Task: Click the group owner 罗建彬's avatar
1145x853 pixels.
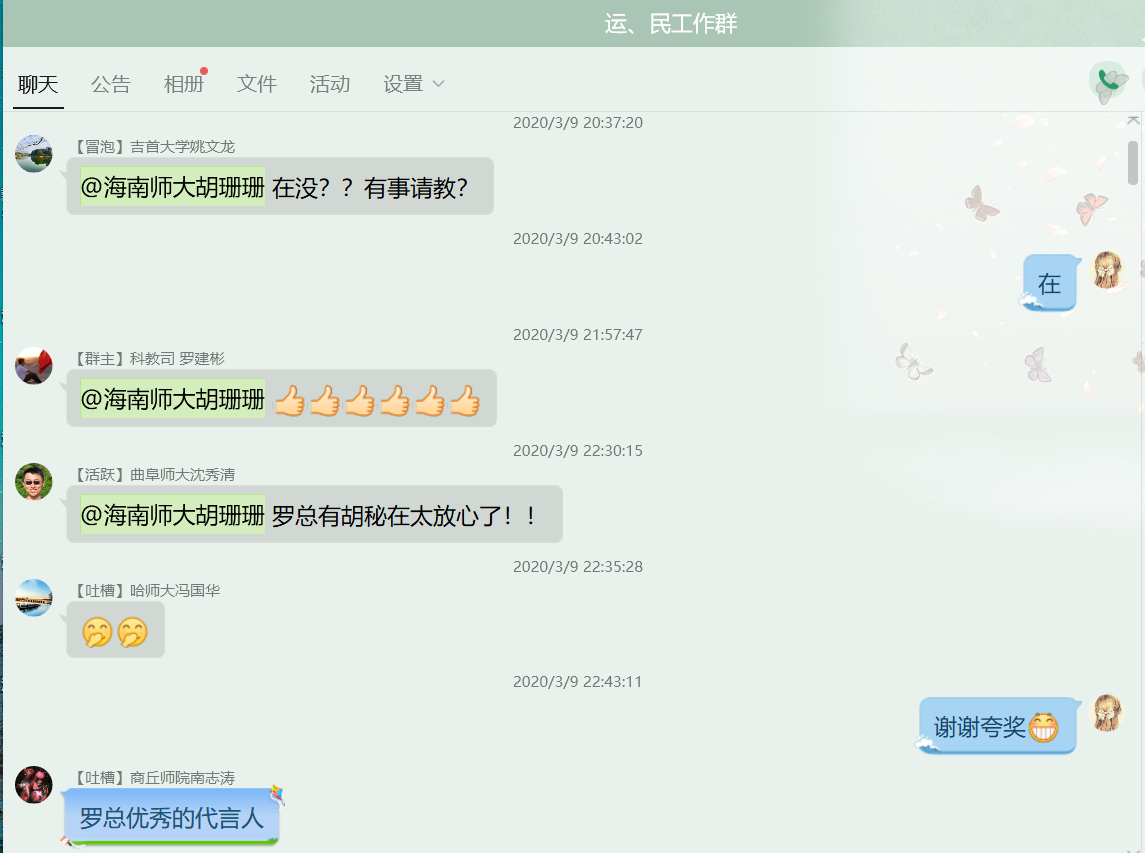Action: [33, 364]
